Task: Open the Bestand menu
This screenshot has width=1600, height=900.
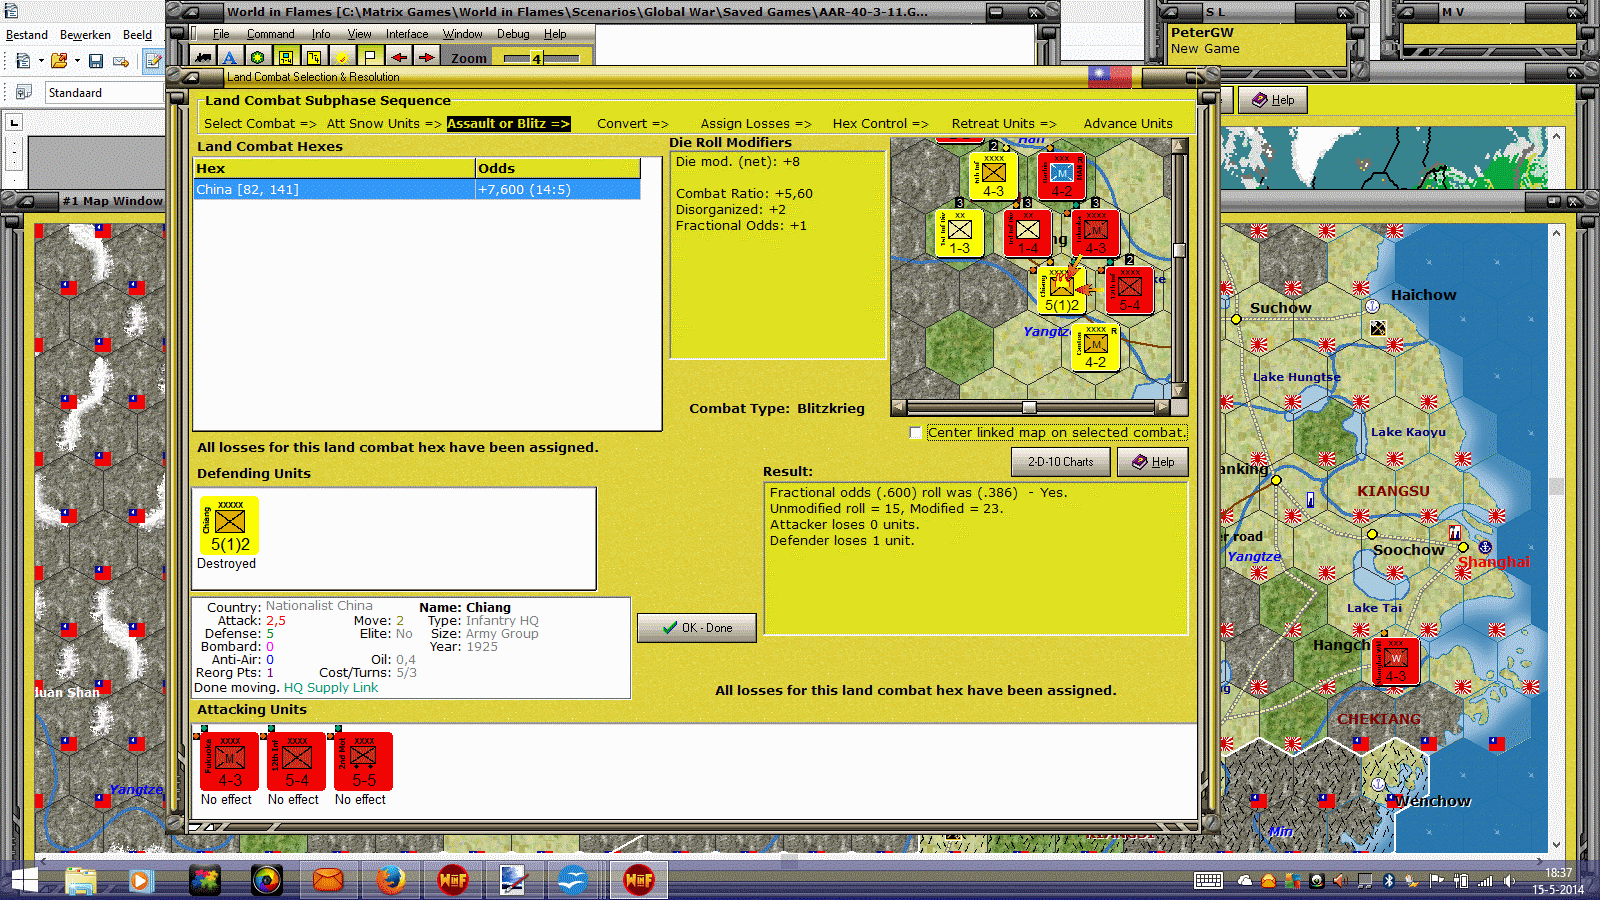Action: click(27, 35)
